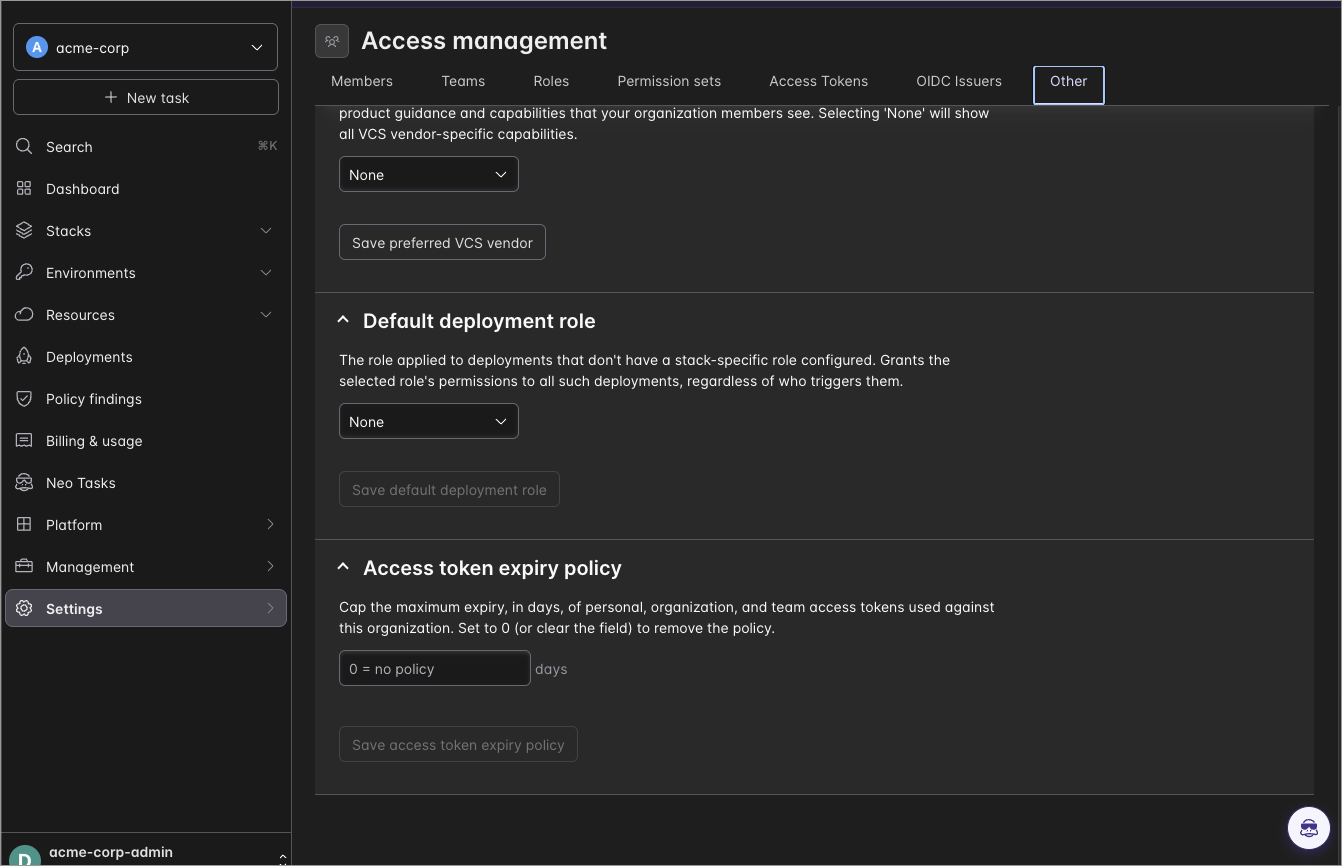Switch to the Roles tab

[551, 81]
